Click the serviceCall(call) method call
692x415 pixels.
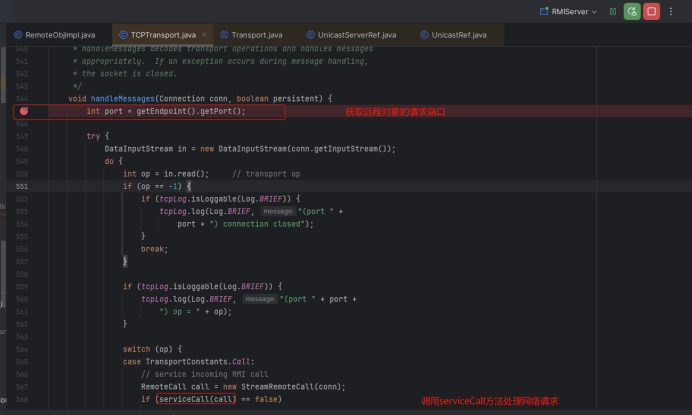click(x=196, y=400)
